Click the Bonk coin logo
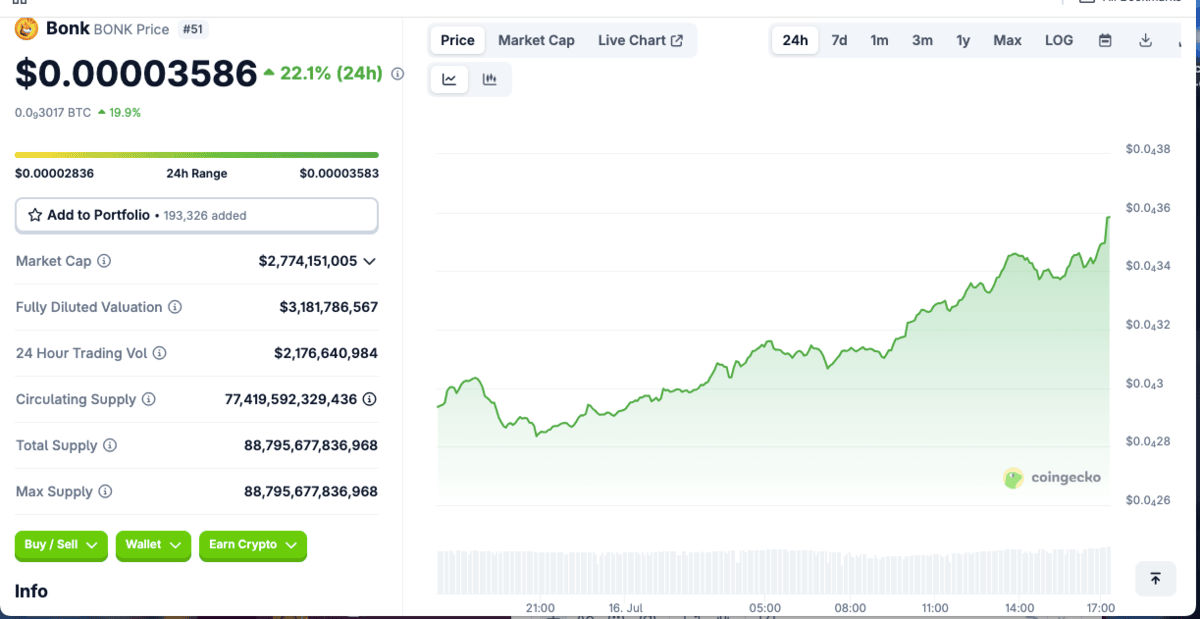The image size is (1200, 619). (26, 29)
